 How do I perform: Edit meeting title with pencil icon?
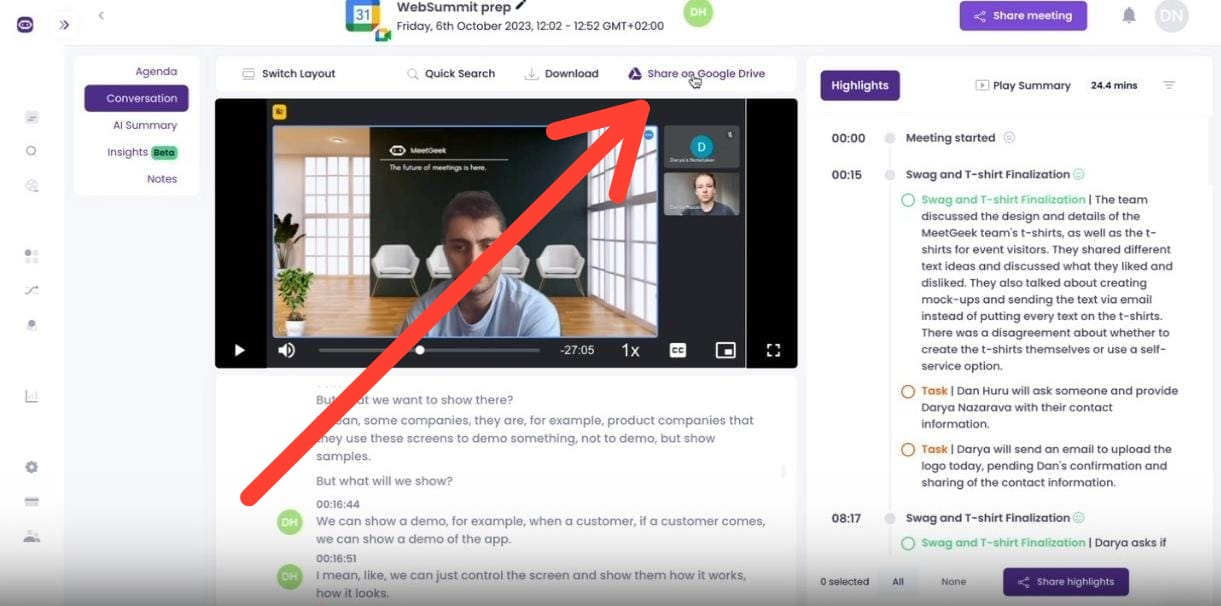[x=521, y=6]
